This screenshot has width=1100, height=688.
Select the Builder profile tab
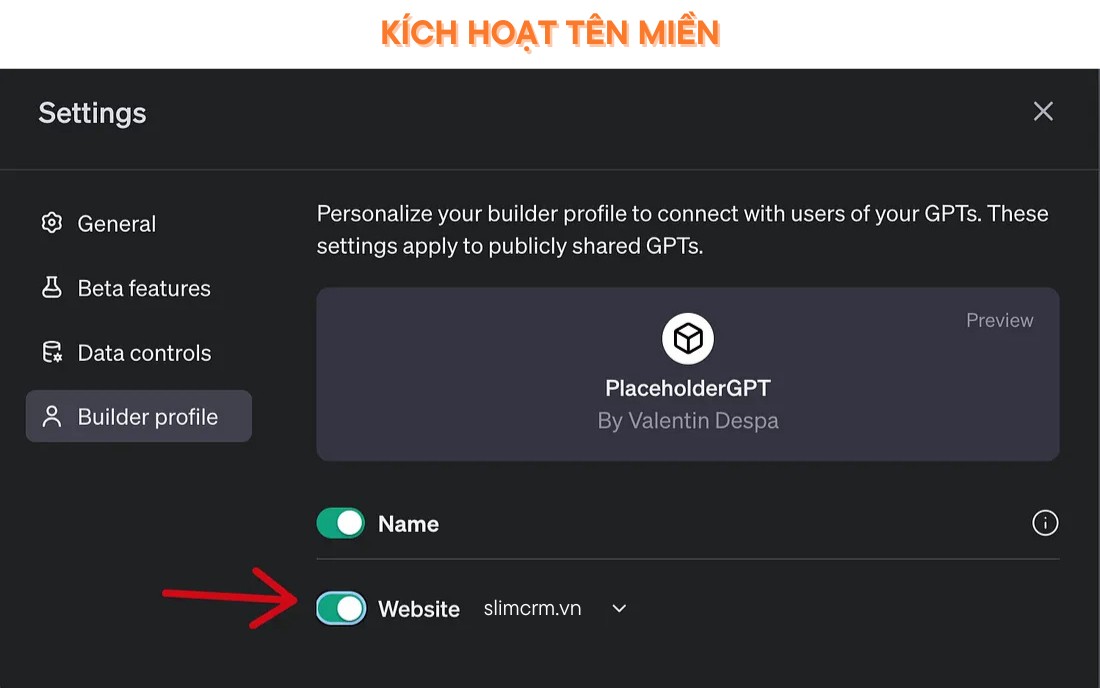coord(139,417)
